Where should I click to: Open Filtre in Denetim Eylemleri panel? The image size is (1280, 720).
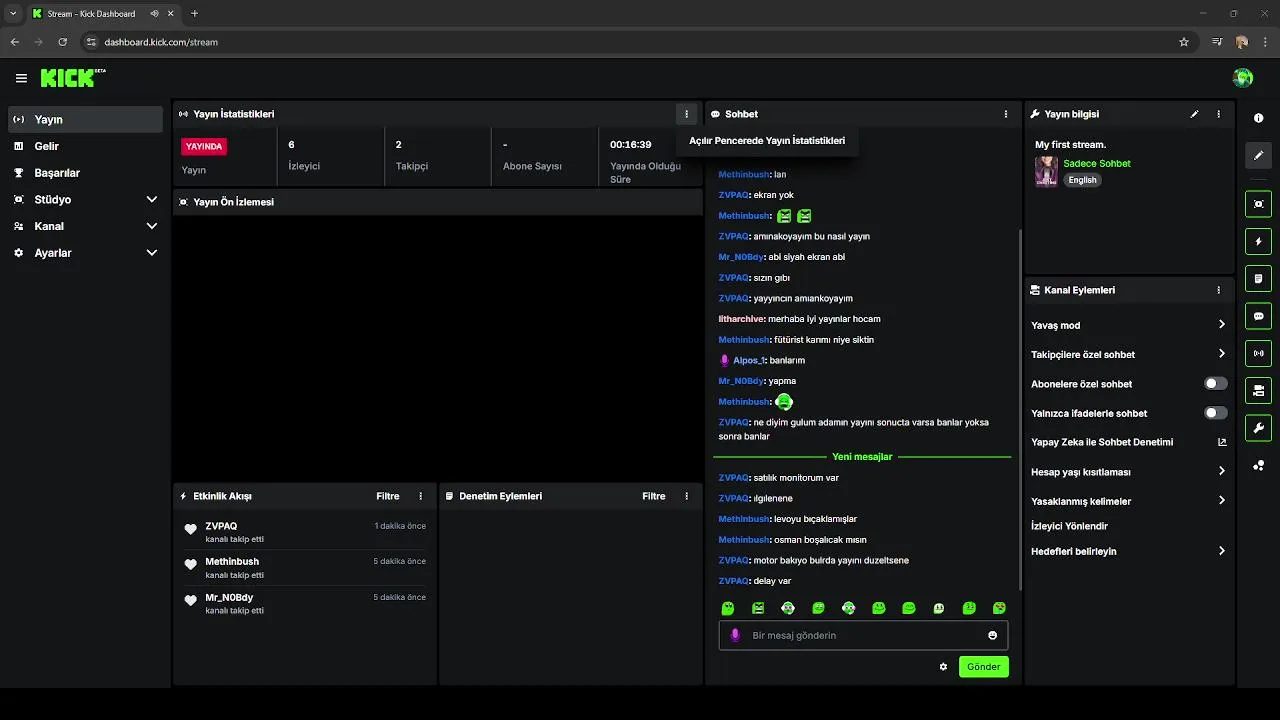pos(653,496)
